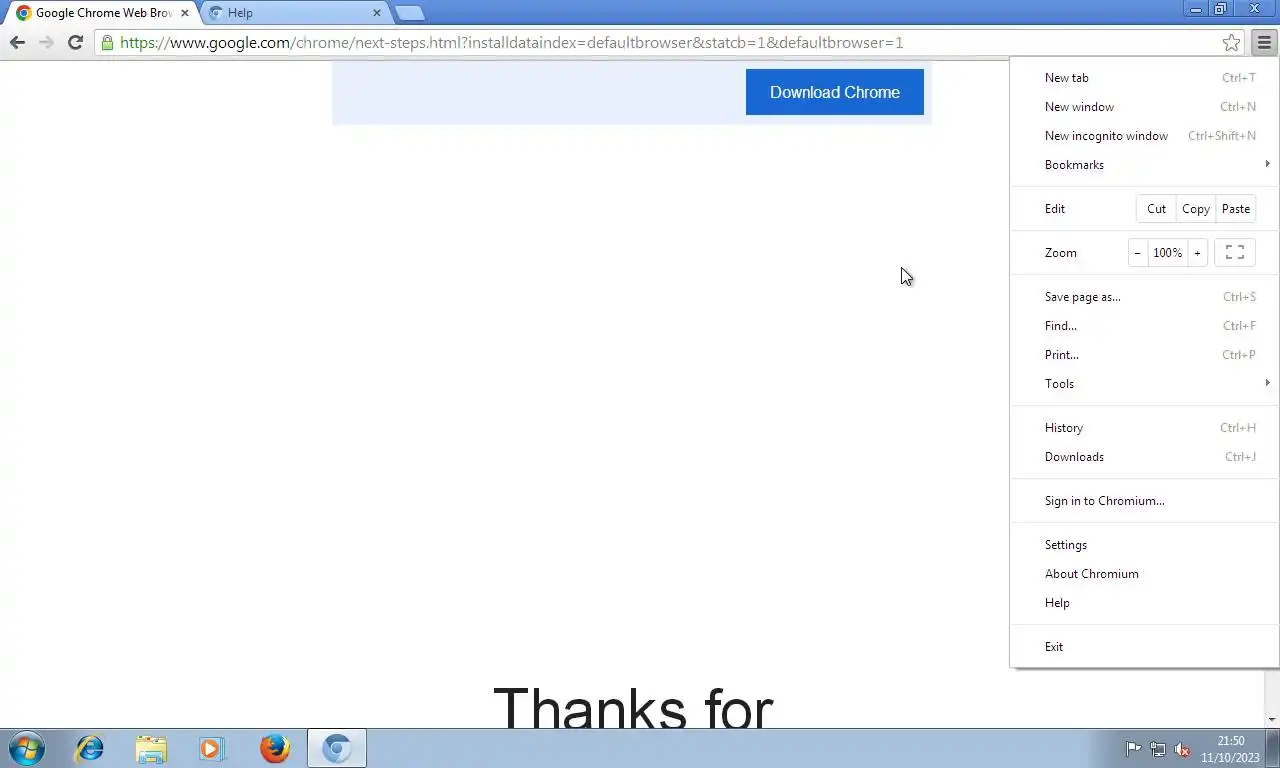Click the network tray icon
1280x768 pixels.
pyautogui.click(x=1158, y=749)
